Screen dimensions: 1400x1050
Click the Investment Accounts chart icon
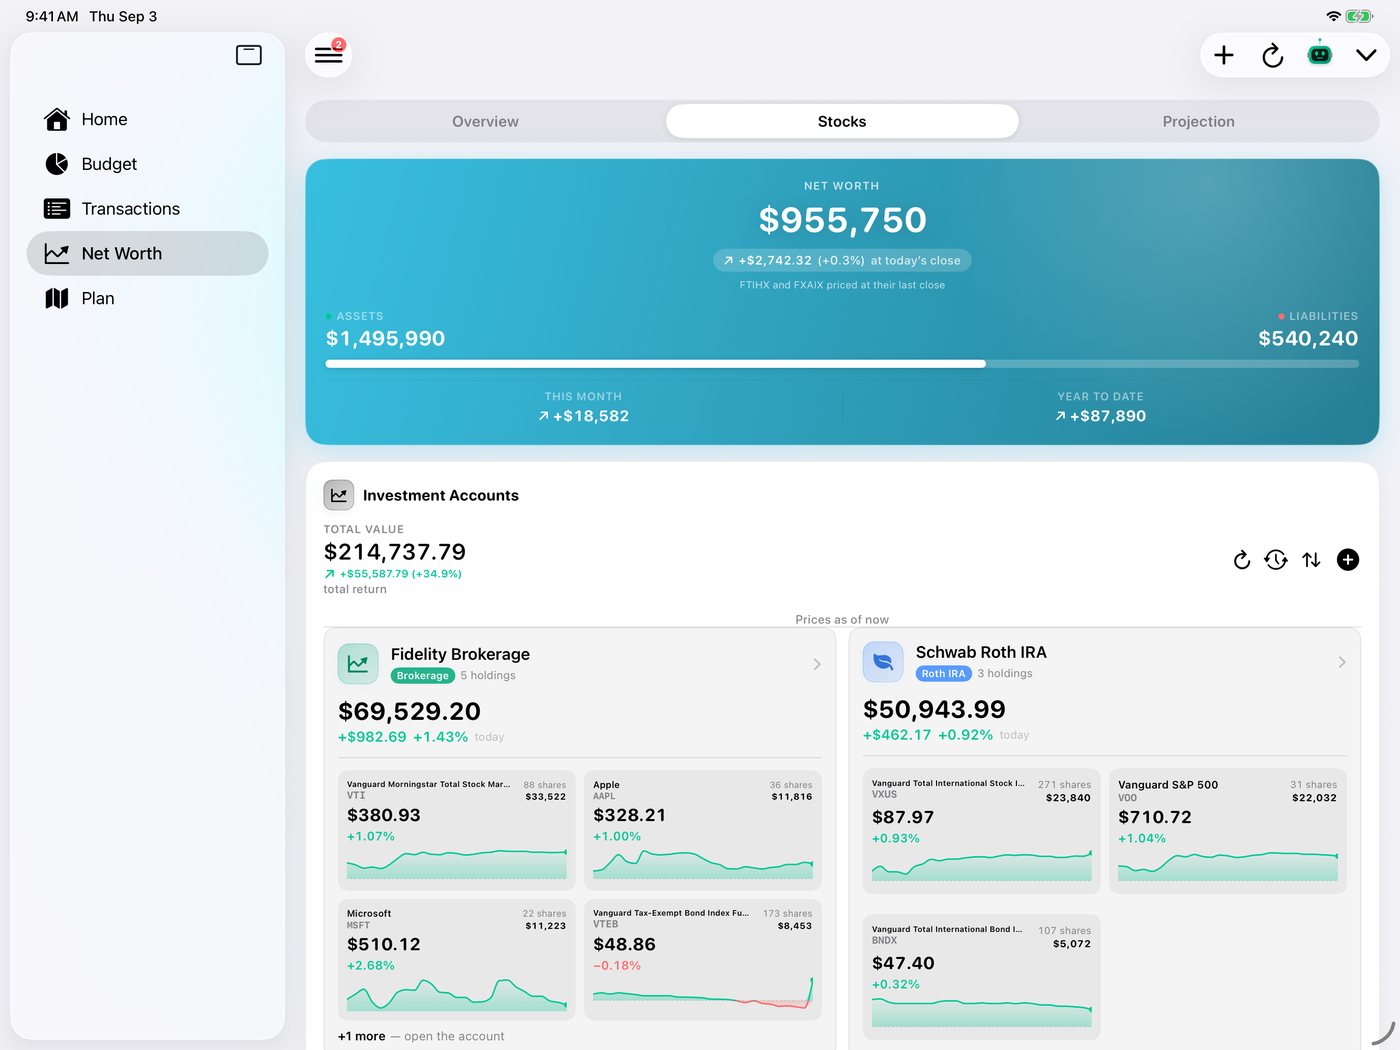[339, 495]
